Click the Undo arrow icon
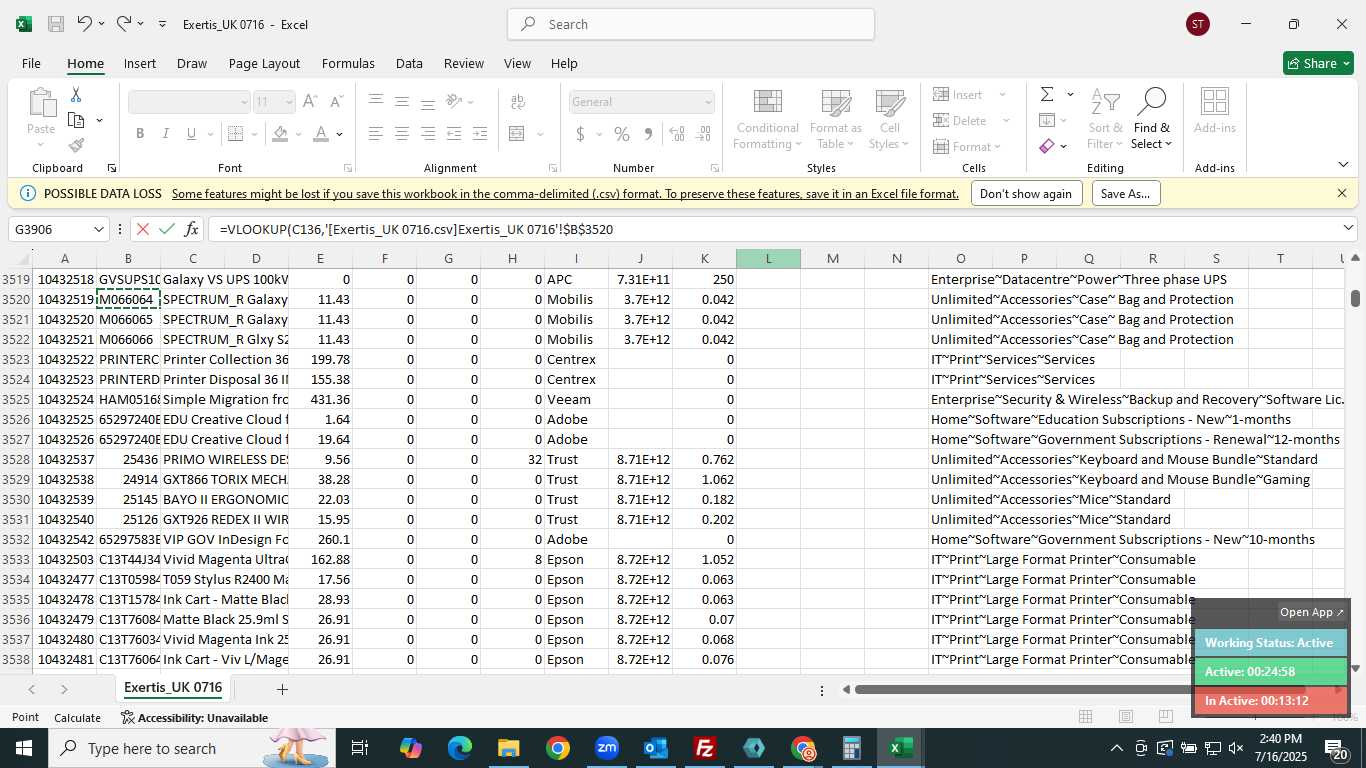This screenshot has height=768, width=1366. point(85,23)
